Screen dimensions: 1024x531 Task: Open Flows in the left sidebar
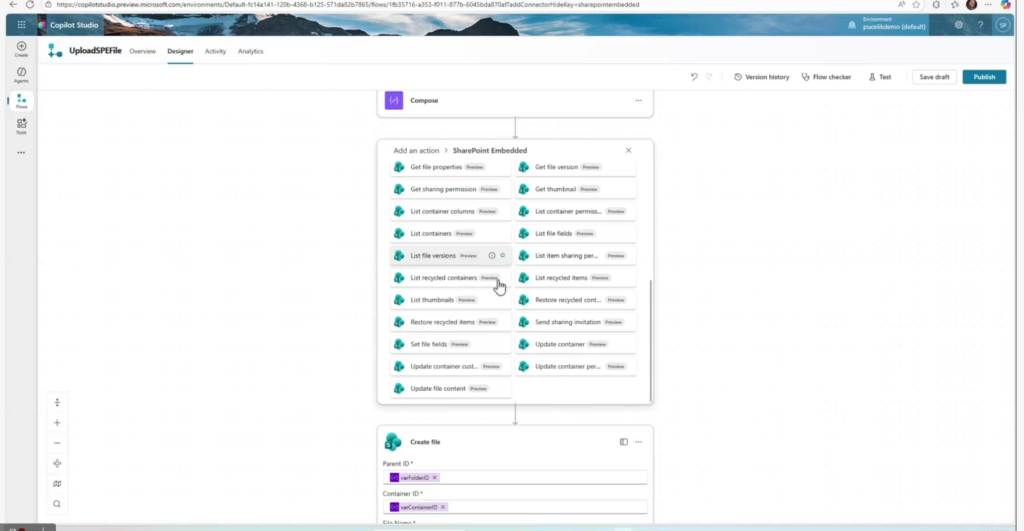[21, 101]
